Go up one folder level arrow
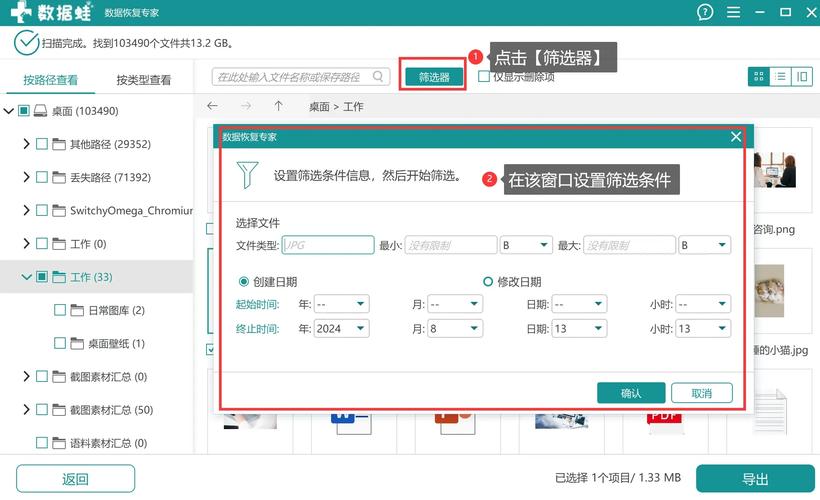The height and width of the screenshot is (500, 820). 278,106
